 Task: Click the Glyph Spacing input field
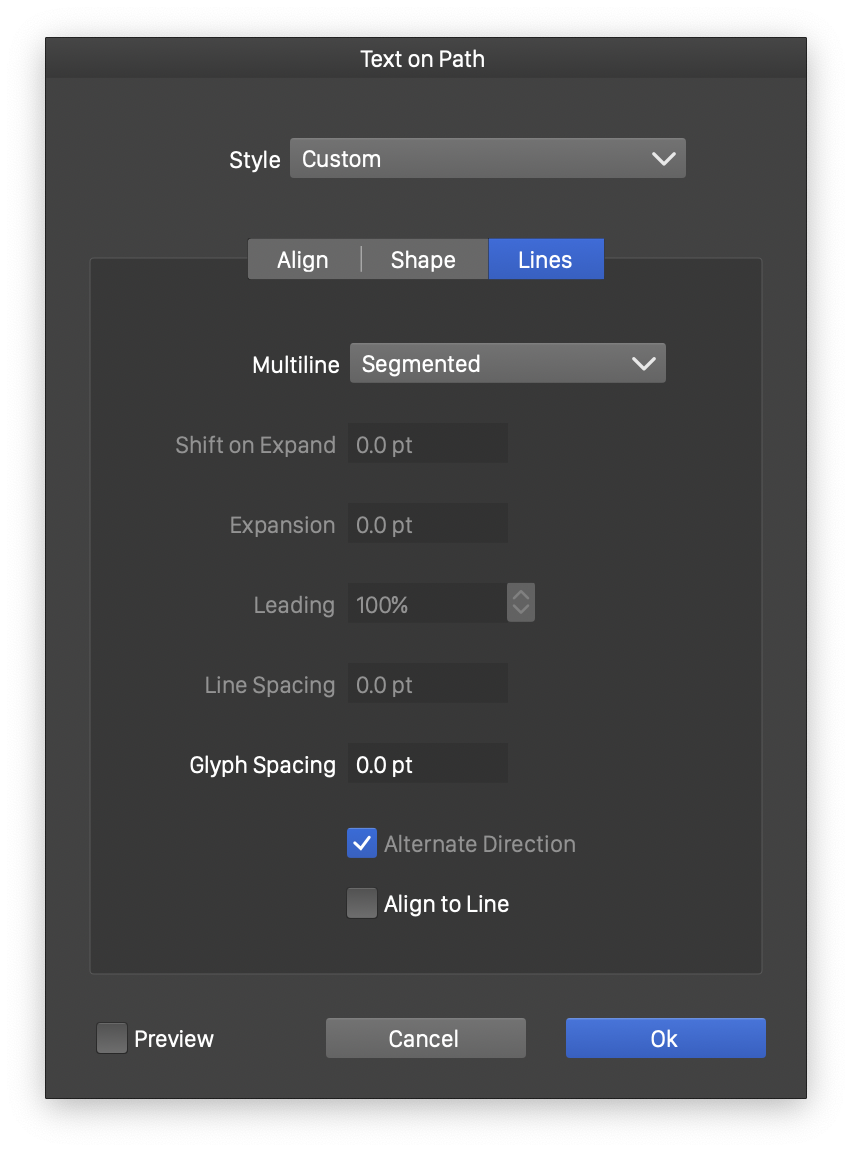coord(427,765)
